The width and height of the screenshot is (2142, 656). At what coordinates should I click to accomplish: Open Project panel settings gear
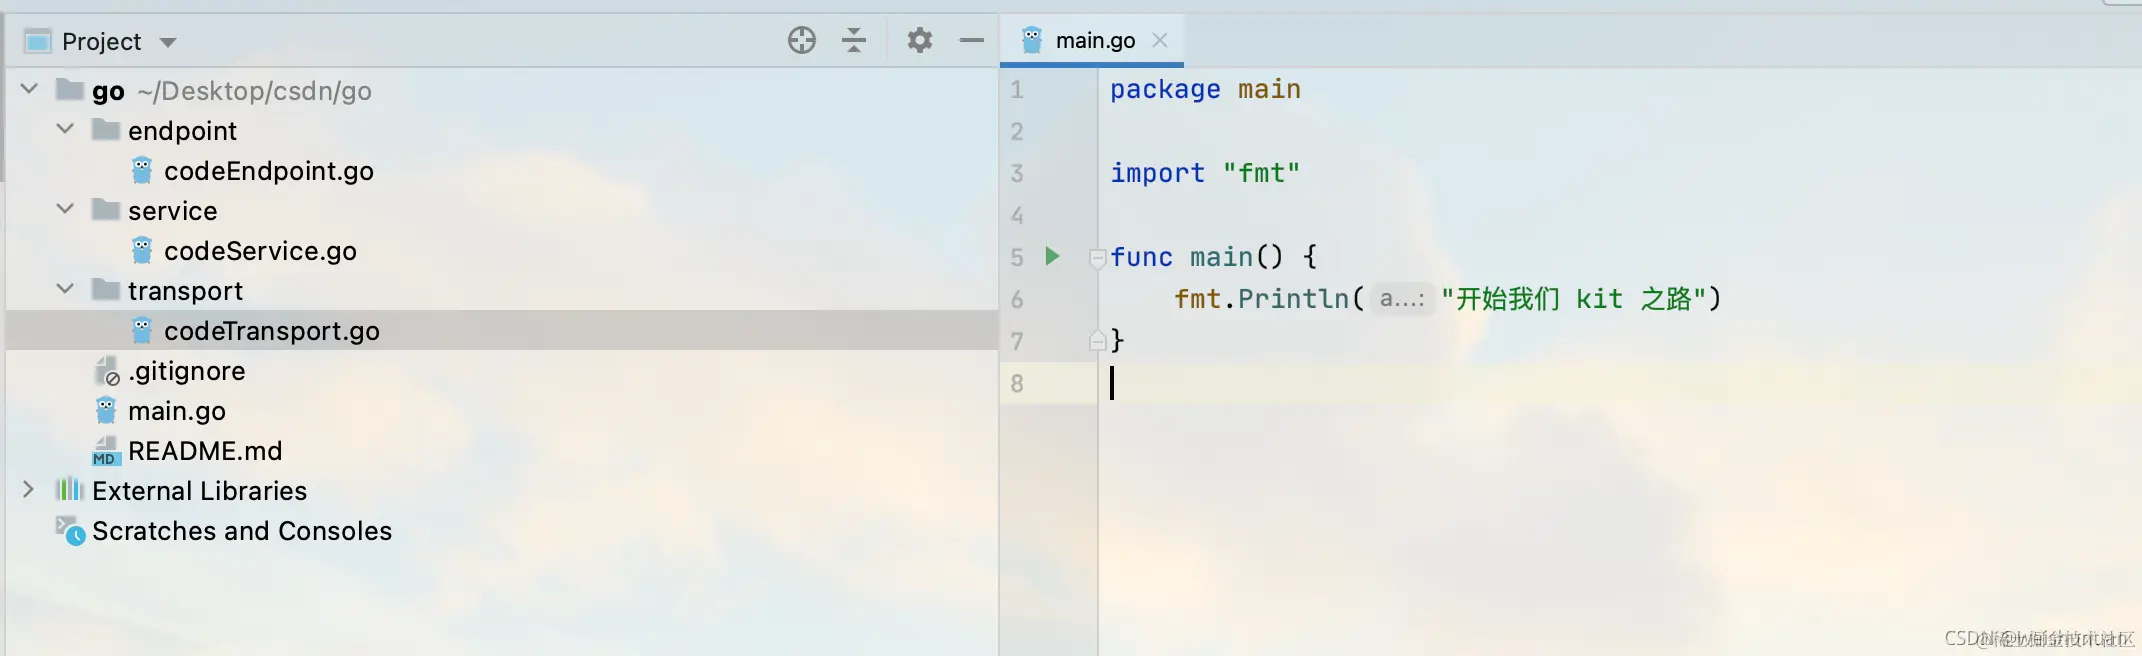pos(920,41)
